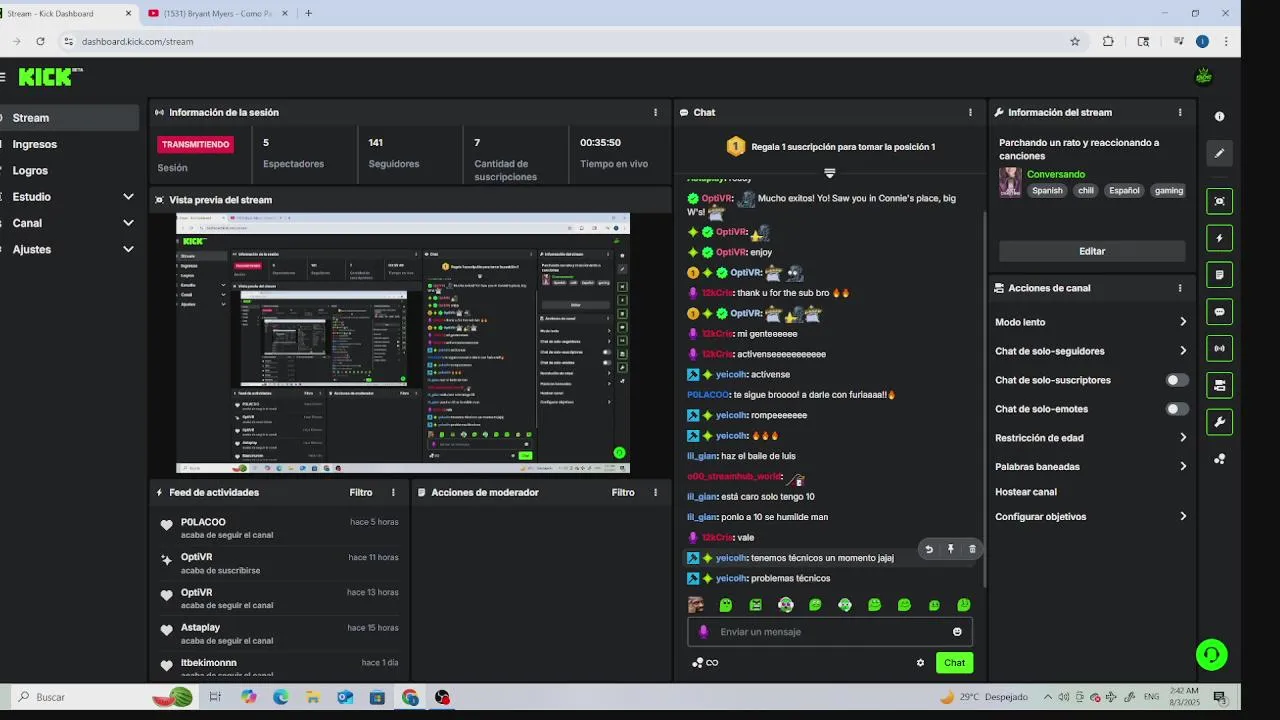Image resolution: width=1280 pixels, height=720 pixels.
Task: Open the taskbar notification center icon
Action: tap(1219, 697)
